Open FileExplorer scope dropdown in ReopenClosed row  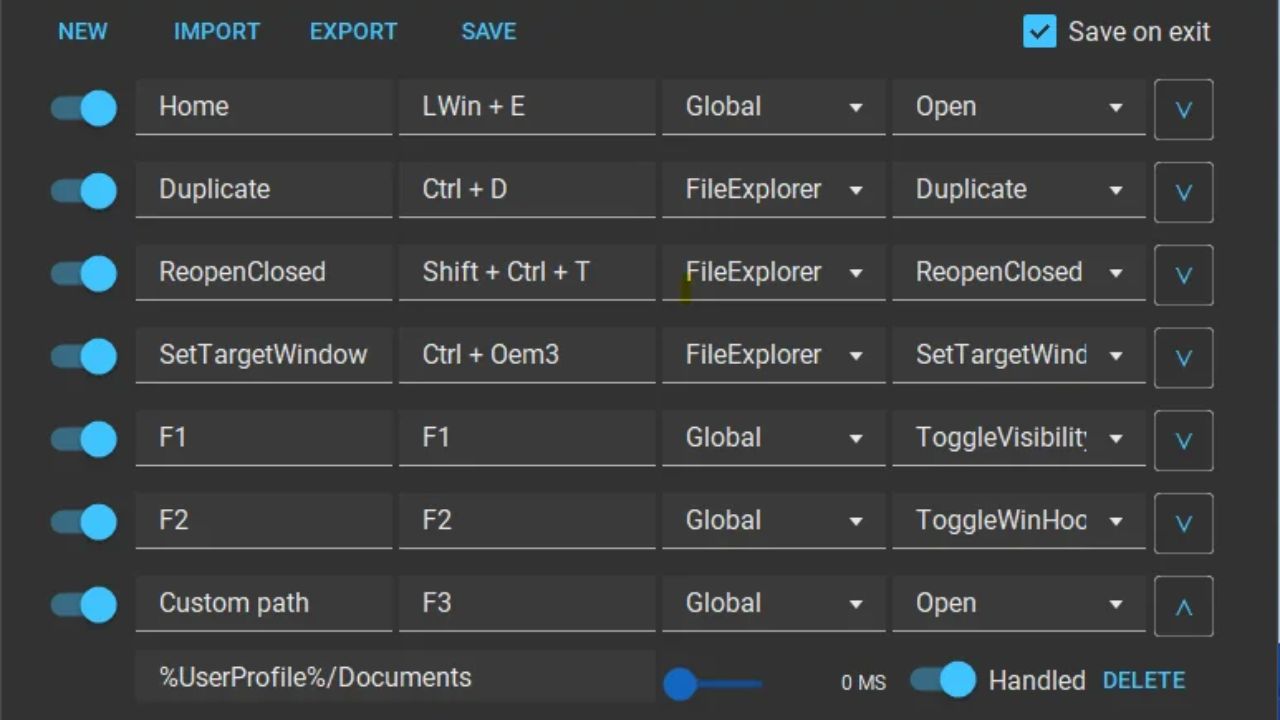click(x=773, y=273)
